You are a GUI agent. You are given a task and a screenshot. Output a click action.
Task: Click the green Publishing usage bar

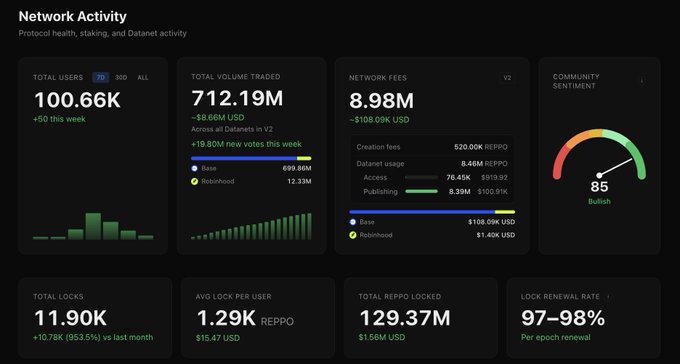422,191
